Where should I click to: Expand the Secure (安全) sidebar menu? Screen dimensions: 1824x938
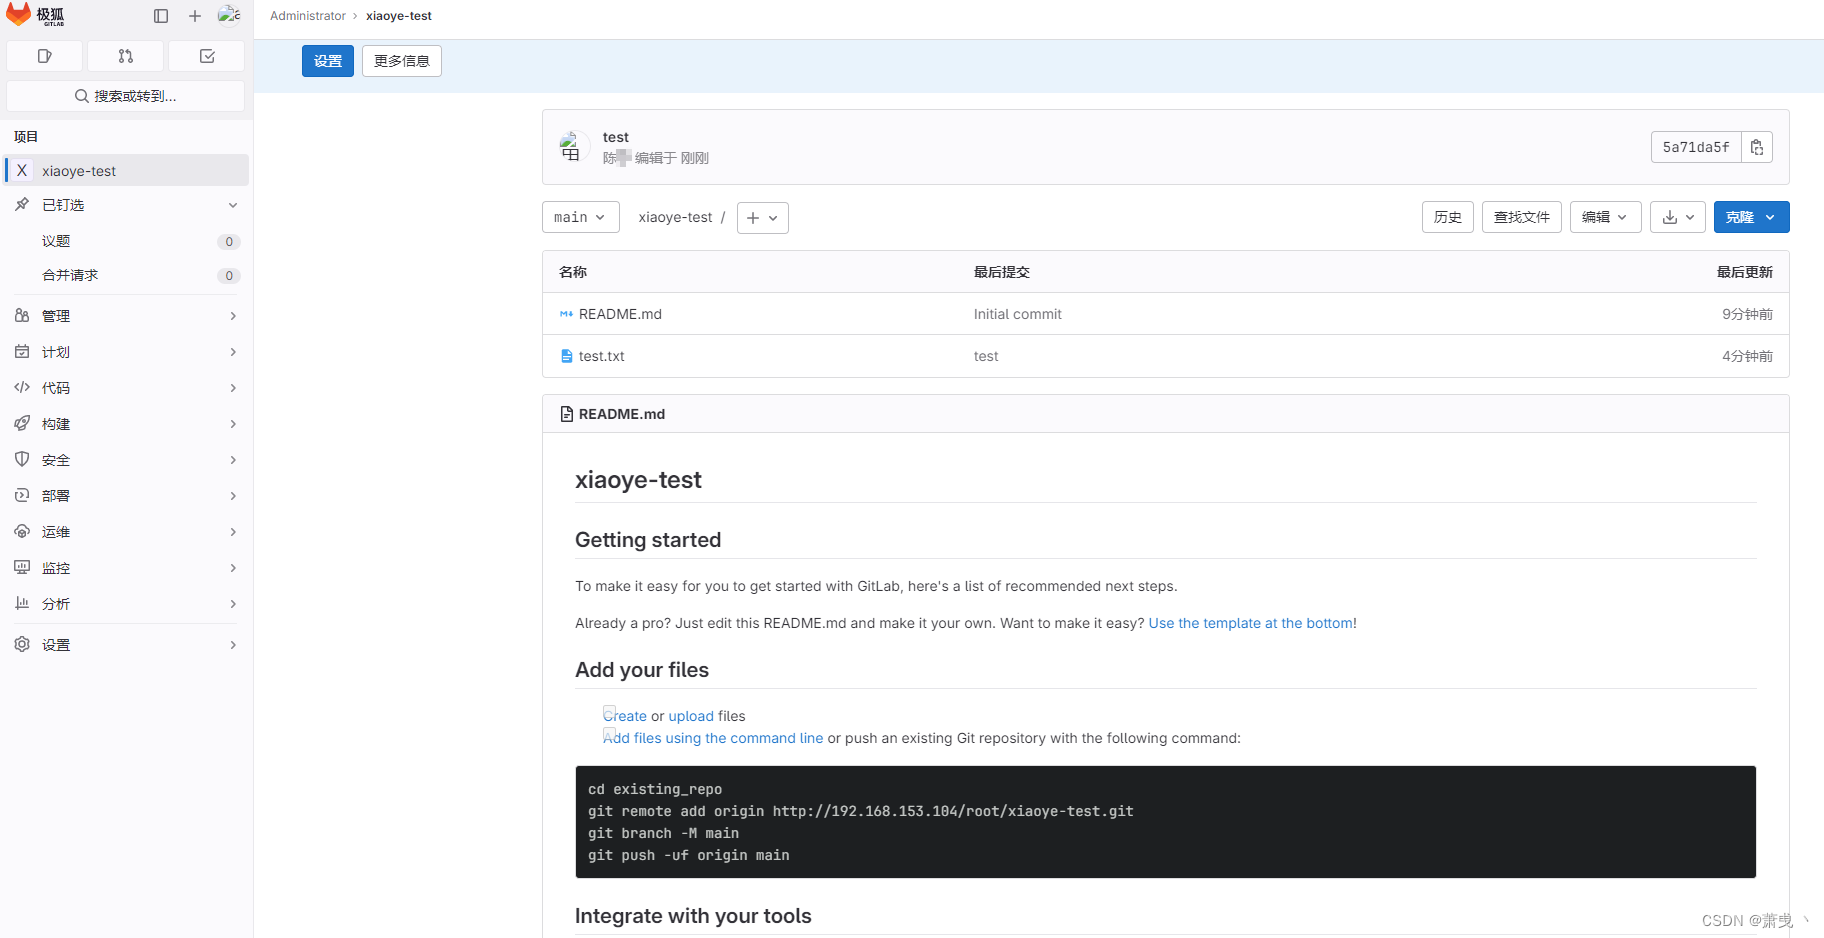[x=126, y=460]
